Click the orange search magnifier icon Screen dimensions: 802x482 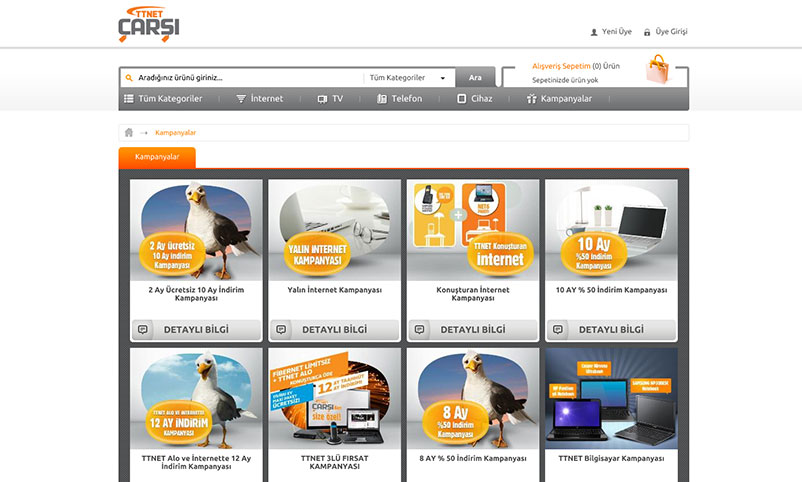129,78
